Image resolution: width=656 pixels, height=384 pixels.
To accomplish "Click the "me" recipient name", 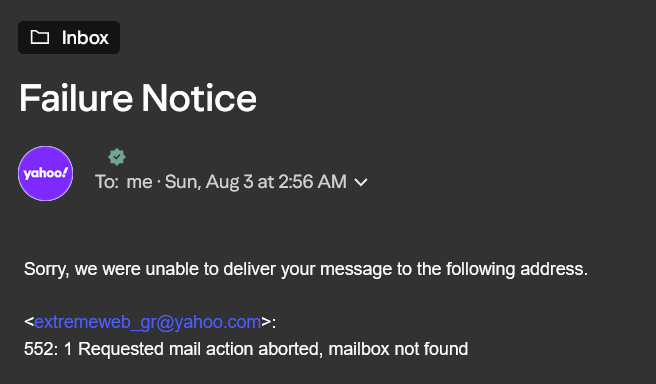I will click(139, 182).
